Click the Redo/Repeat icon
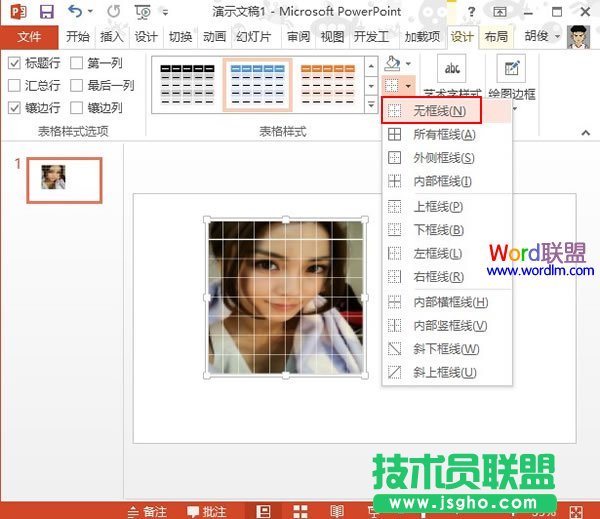 (114, 11)
